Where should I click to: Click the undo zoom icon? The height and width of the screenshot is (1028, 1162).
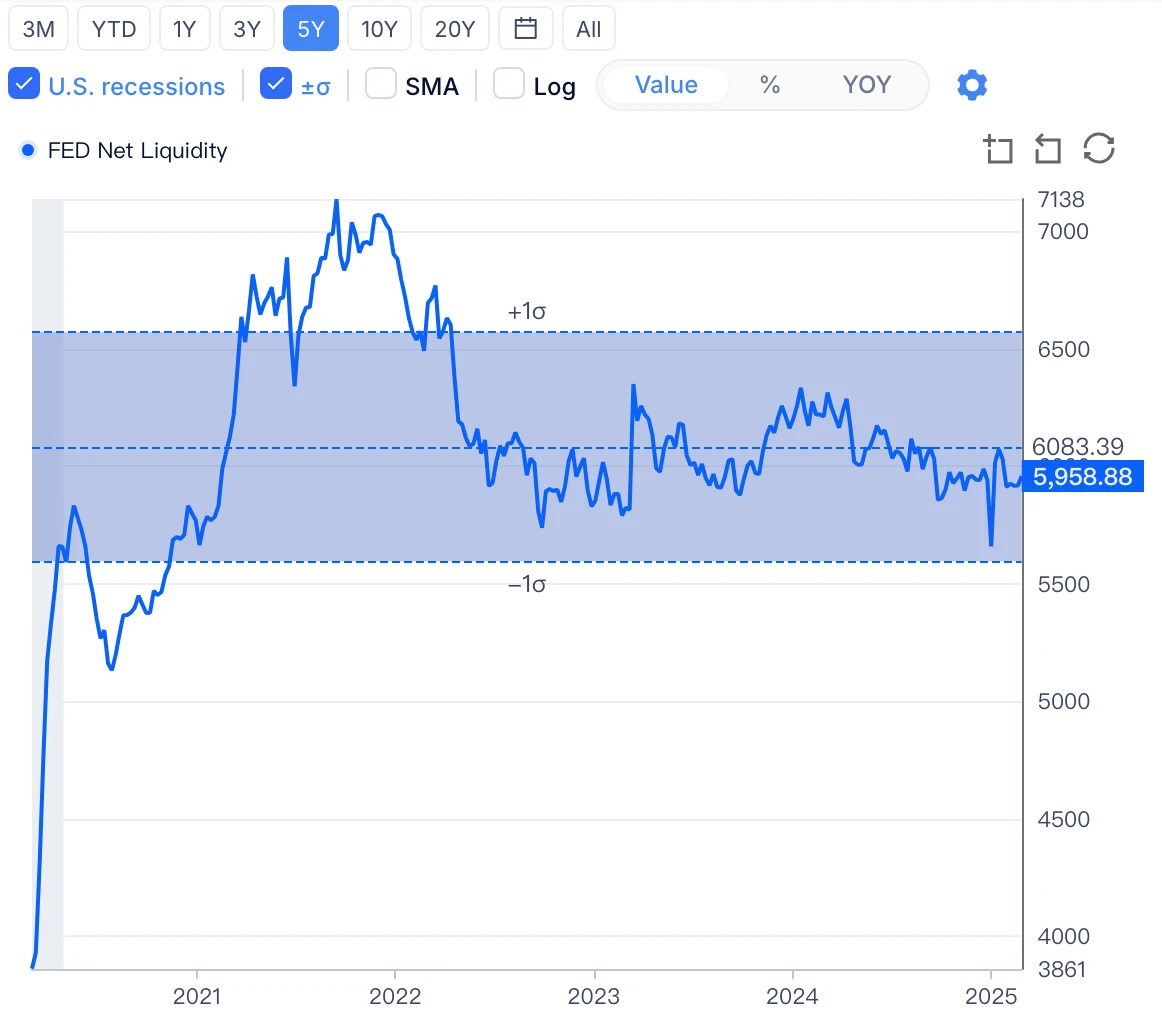1047,150
